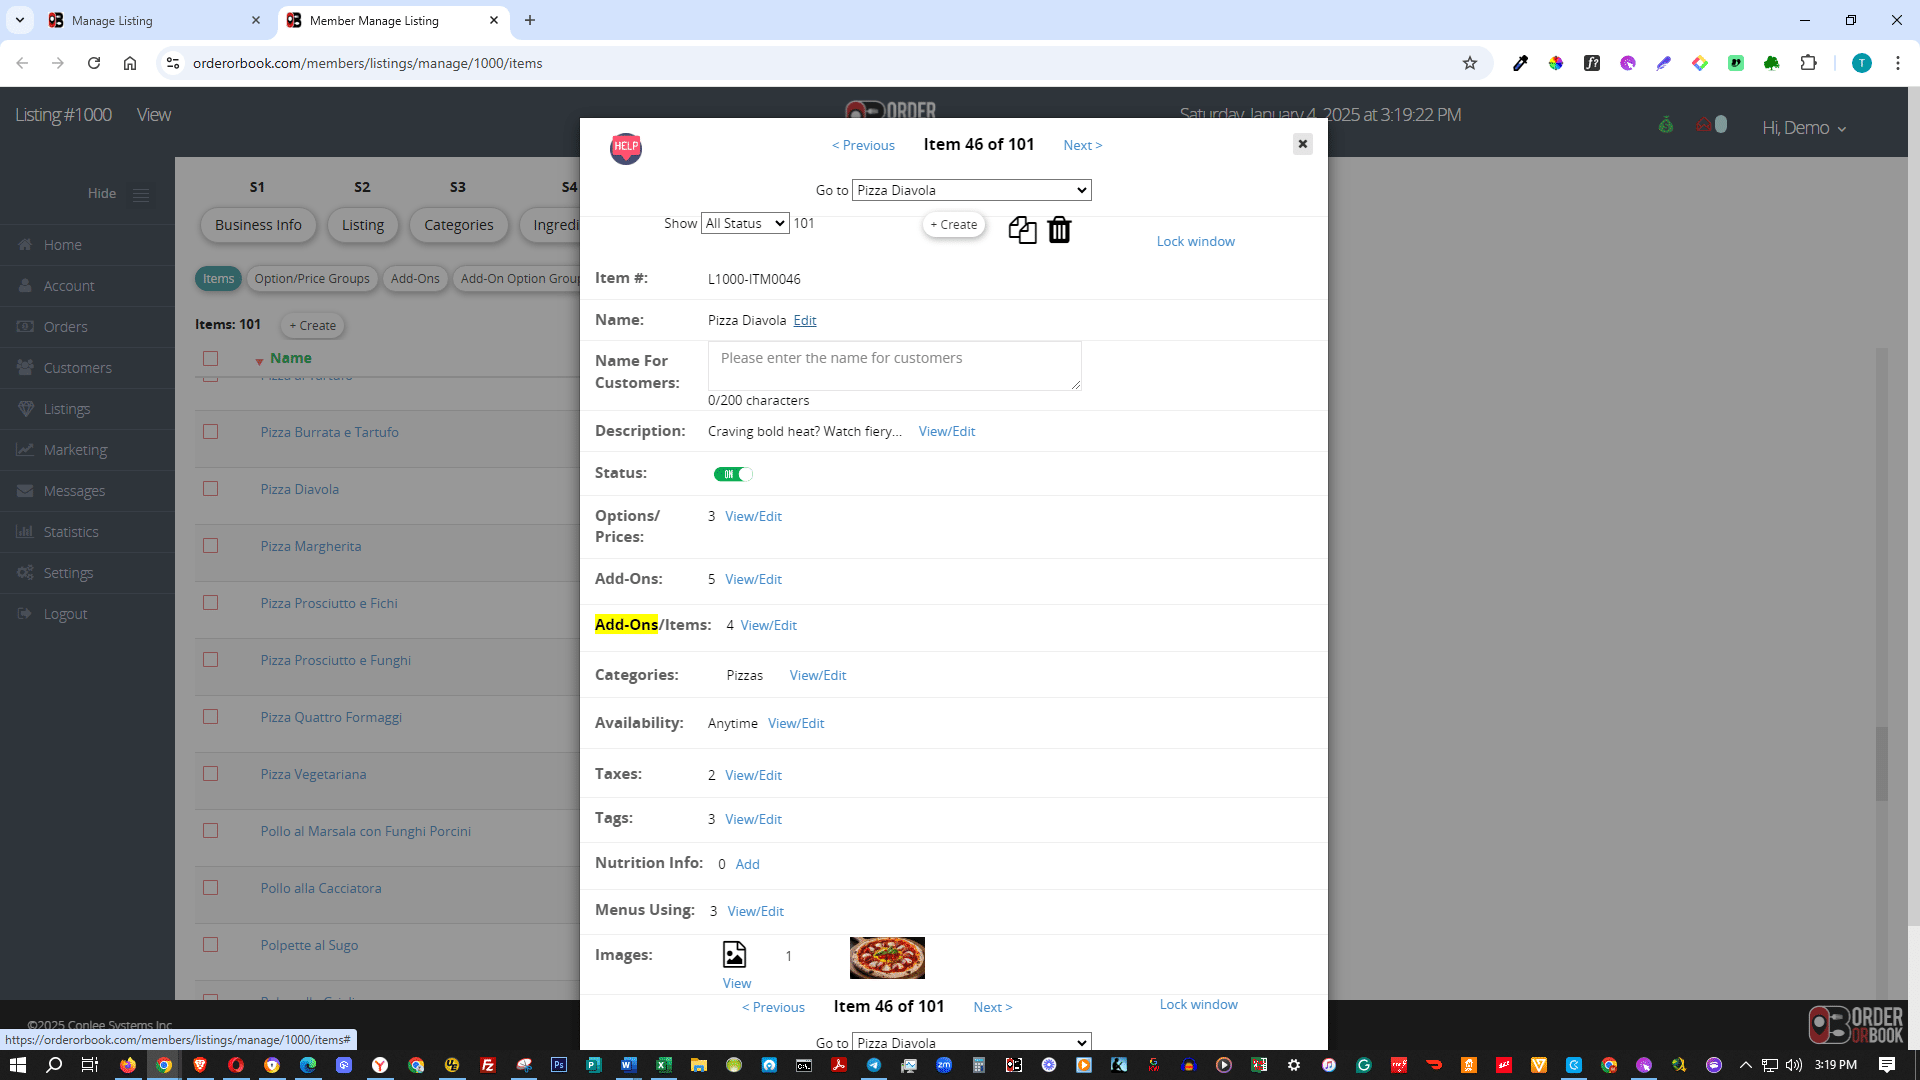Check the Pizza Diavola row checkbox
Viewport: 1920px width, 1080px height.
210,489
